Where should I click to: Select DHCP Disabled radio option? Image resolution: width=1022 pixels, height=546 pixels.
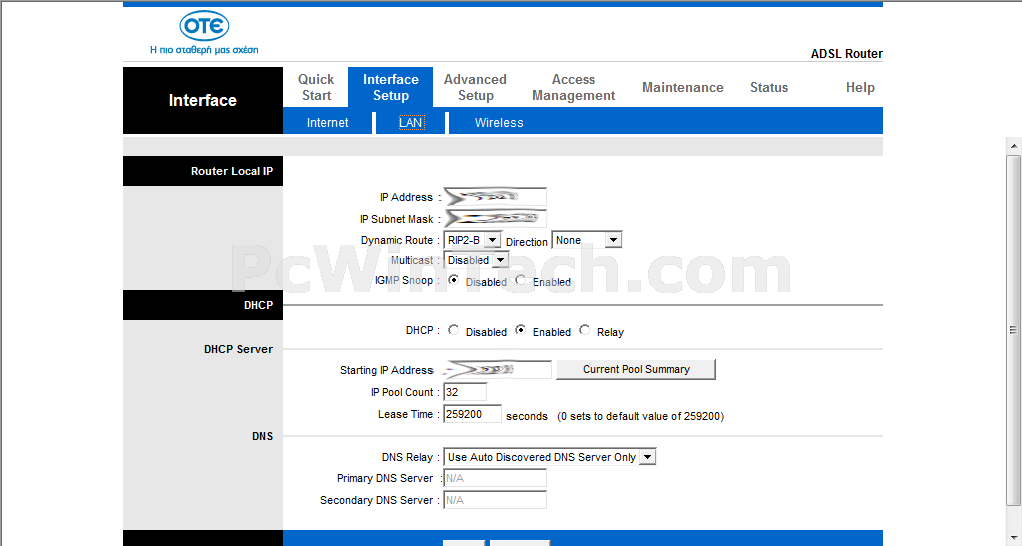tap(454, 330)
